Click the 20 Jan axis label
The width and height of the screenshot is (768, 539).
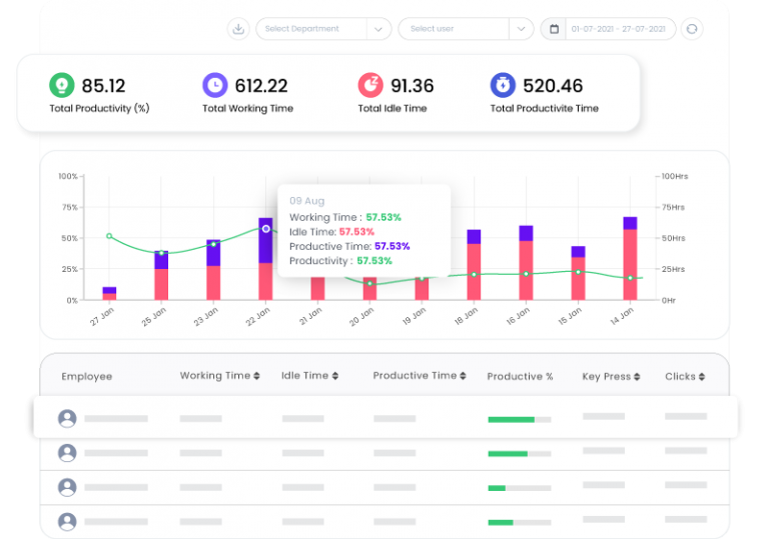tap(361, 316)
